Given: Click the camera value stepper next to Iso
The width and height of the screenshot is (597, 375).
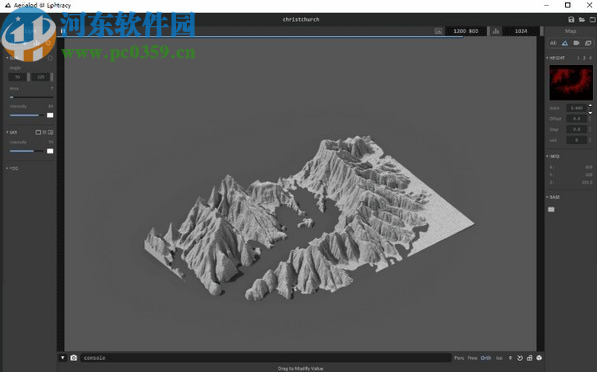Looking at the screenshot, I should pyautogui.click(x=510, y=358).
